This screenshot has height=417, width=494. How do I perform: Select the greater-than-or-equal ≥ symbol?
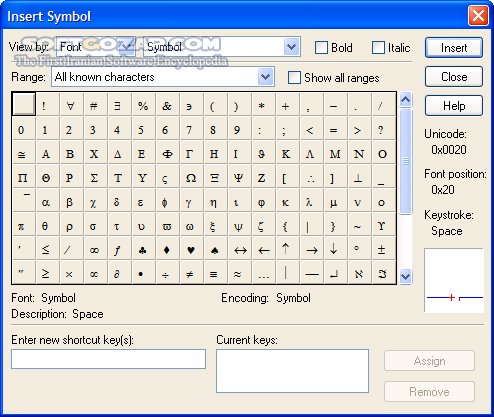coord(48,272)
